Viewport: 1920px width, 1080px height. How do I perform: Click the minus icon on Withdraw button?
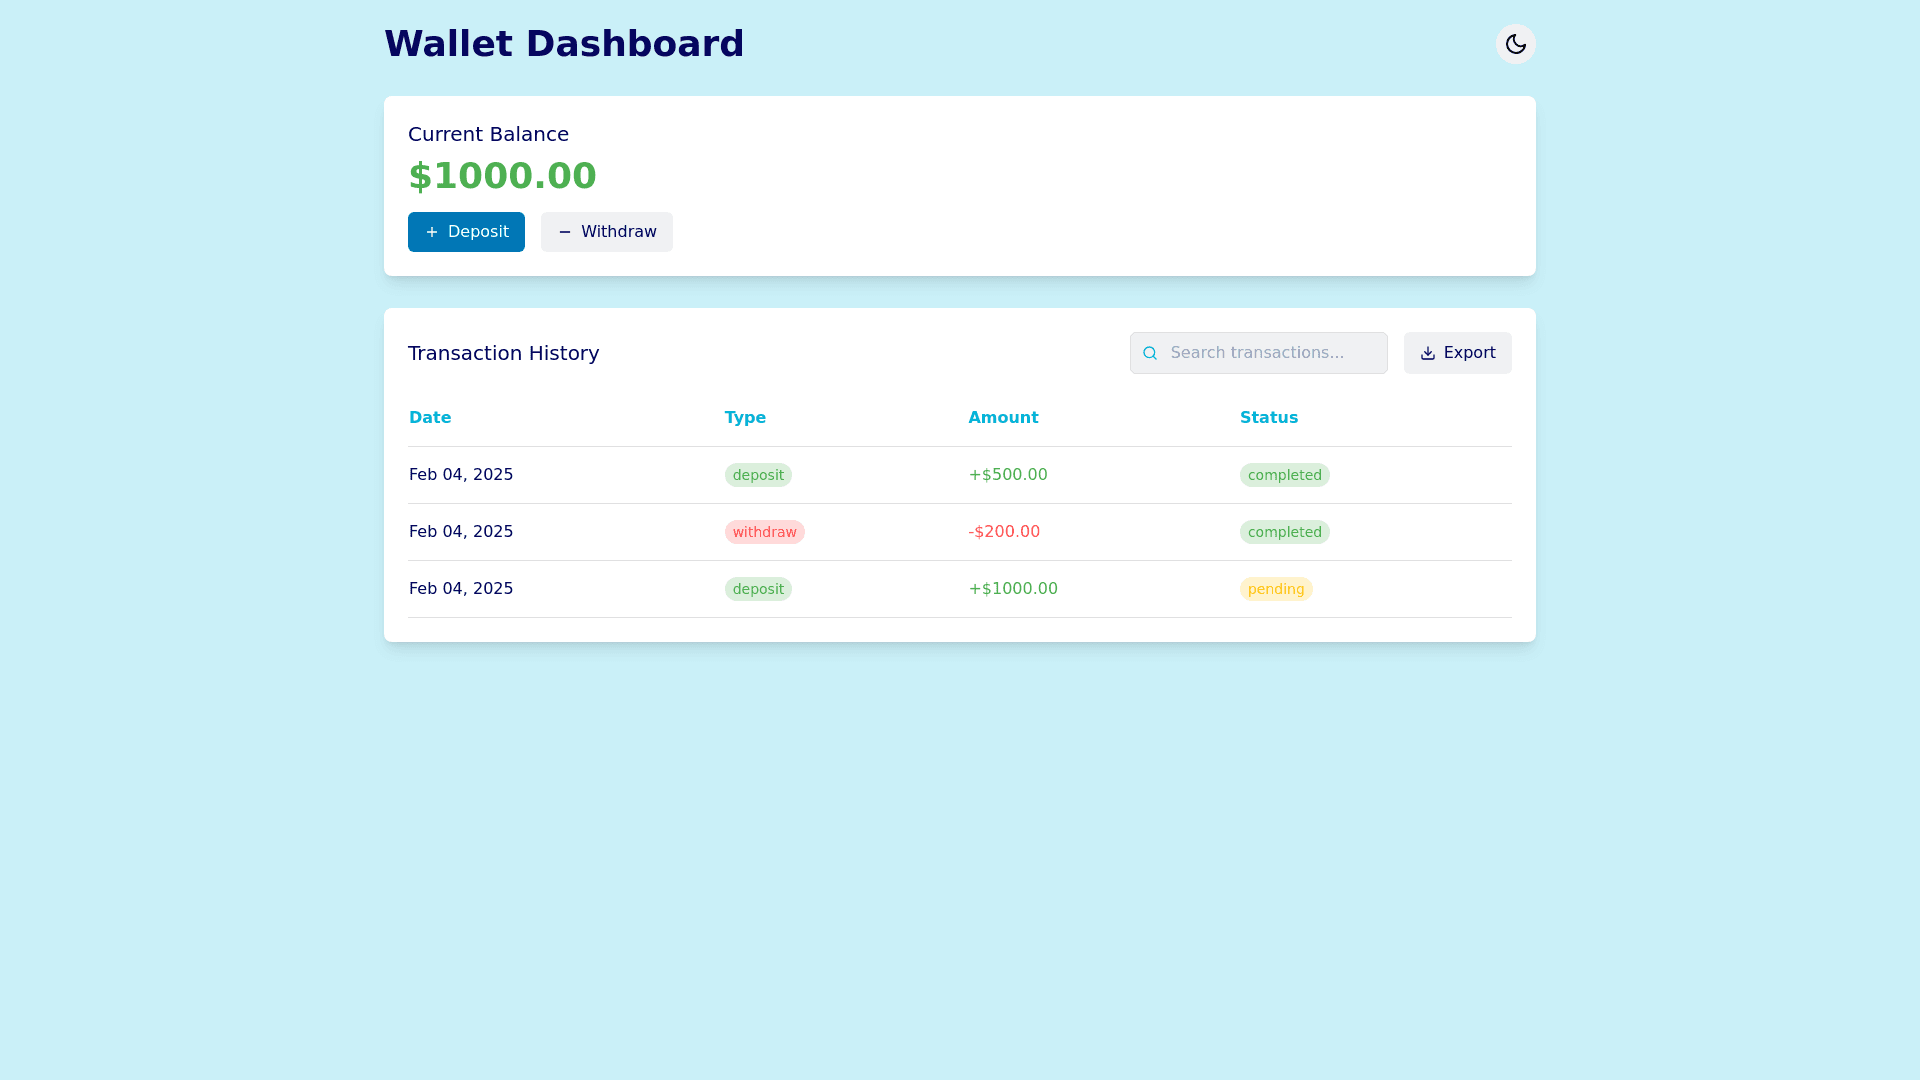565,232
